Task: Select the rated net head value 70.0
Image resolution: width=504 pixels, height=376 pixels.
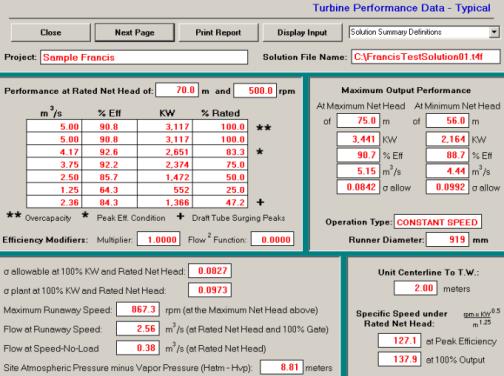Action: (x=177, y=90)
